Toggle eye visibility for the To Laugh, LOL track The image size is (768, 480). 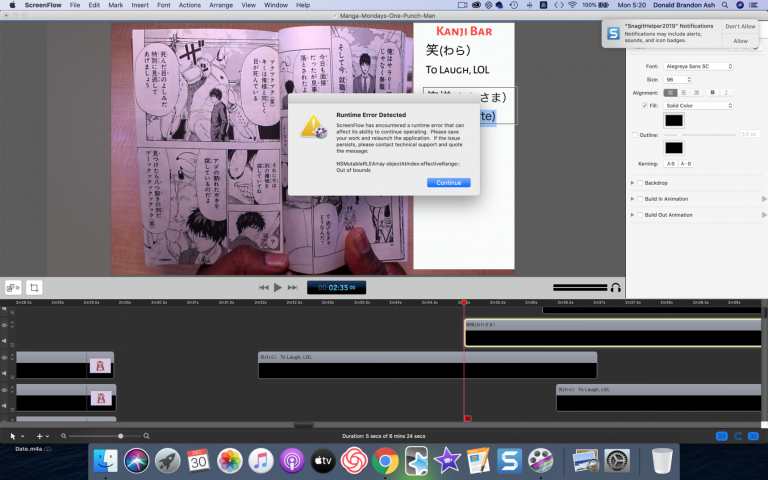point(4,358)
